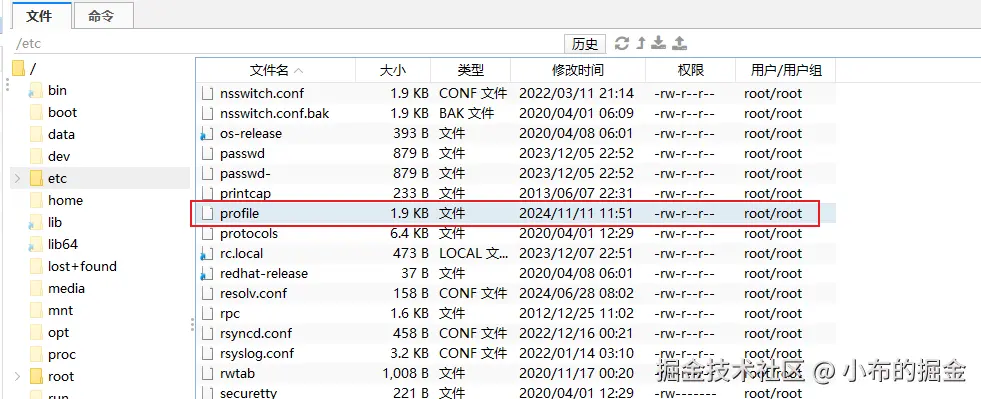This screenshot has height=399, width=981.
Task: Sort by 大小 column header
Action: (393, 71)
